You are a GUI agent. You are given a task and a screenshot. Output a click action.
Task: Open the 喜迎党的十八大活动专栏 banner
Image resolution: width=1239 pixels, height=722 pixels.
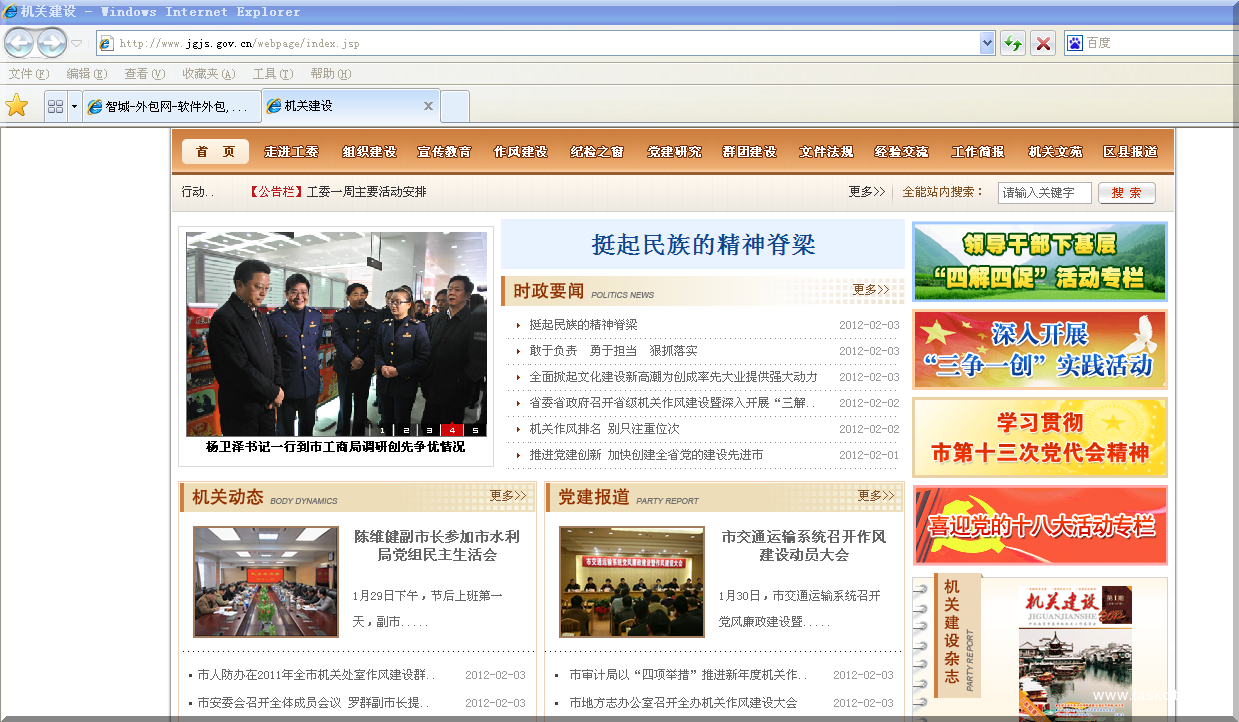tap(1040, 525)
